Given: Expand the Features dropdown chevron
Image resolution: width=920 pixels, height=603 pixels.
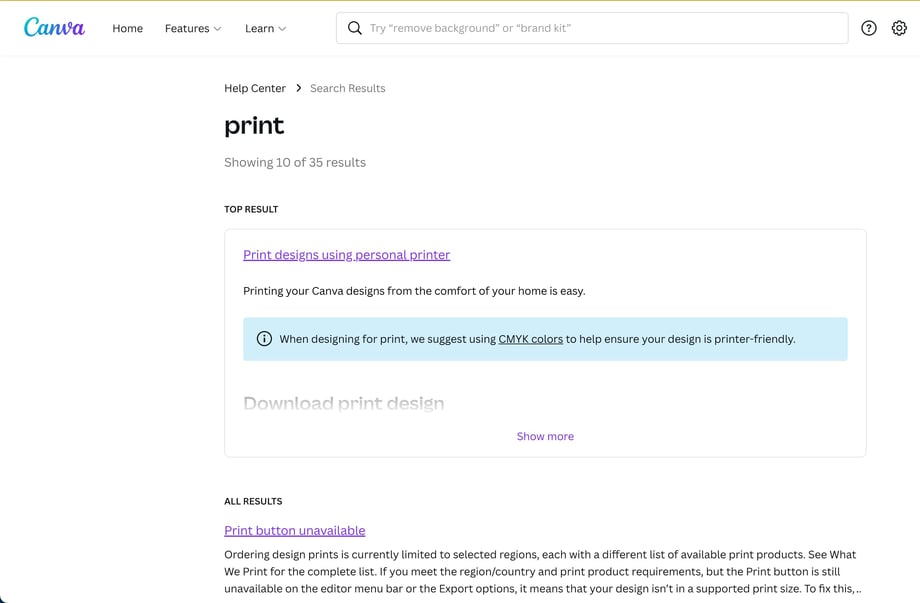Looking at the screenshot, I should click(x=218, y=29).
